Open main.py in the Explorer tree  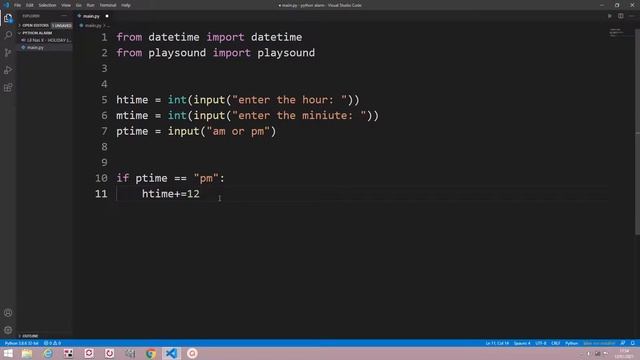tap(35, 47)
